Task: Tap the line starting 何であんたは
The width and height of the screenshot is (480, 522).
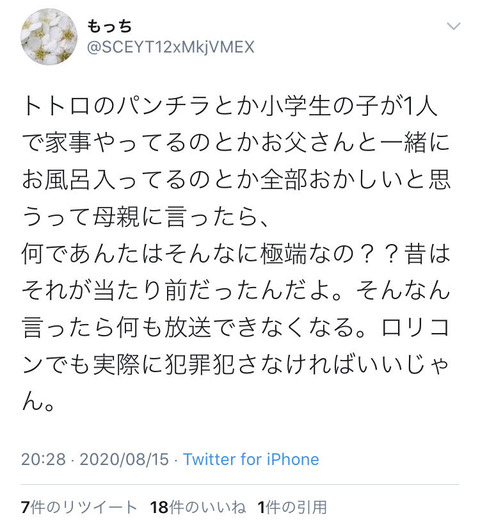Action: coord(236,254)
